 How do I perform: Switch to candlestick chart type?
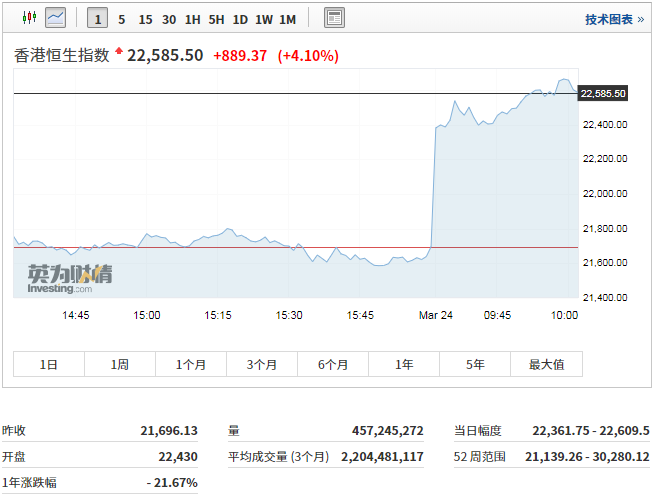pyautogui.click(x=28, y=18)
